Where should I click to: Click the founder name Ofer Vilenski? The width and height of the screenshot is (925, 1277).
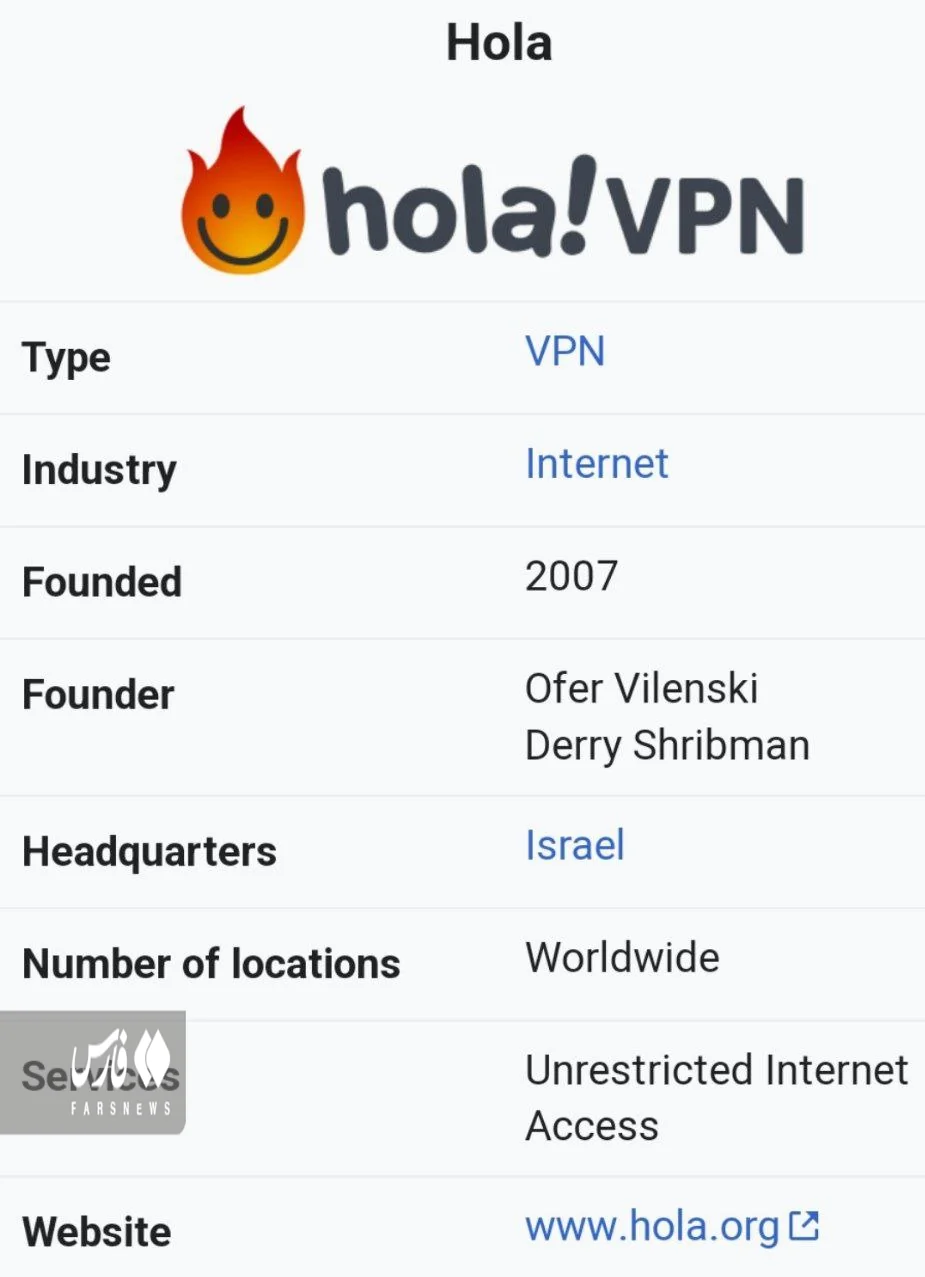[642, 689]
